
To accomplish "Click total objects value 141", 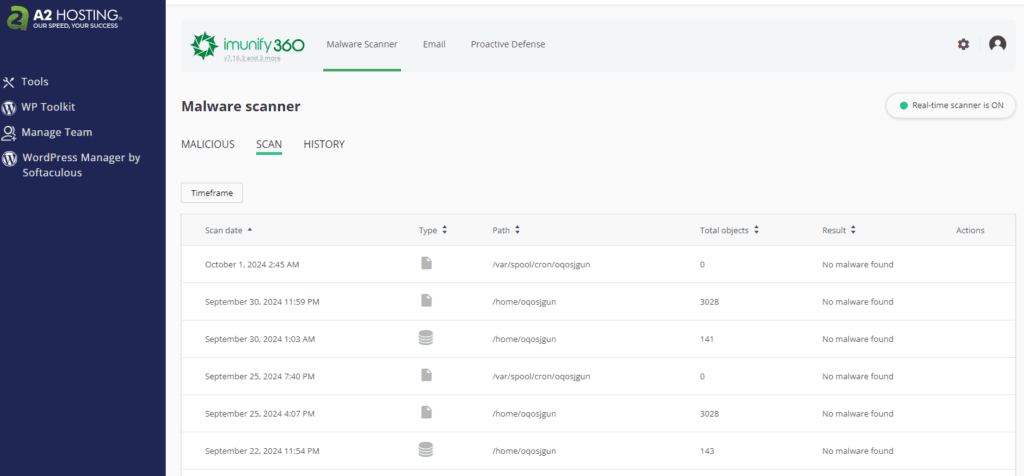I will pyautogui.click(x=707, y=339).
